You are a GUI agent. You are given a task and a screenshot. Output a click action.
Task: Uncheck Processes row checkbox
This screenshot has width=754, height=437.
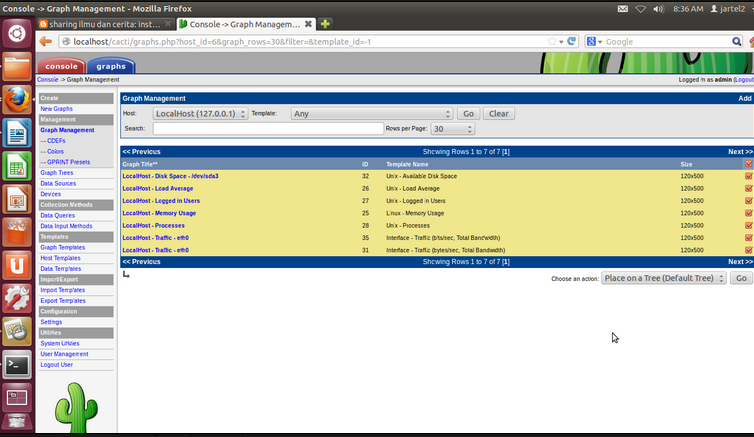tap(748, 225)
